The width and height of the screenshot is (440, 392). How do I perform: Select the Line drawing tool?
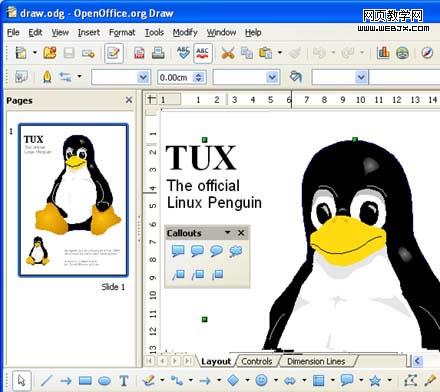[46, 380]
